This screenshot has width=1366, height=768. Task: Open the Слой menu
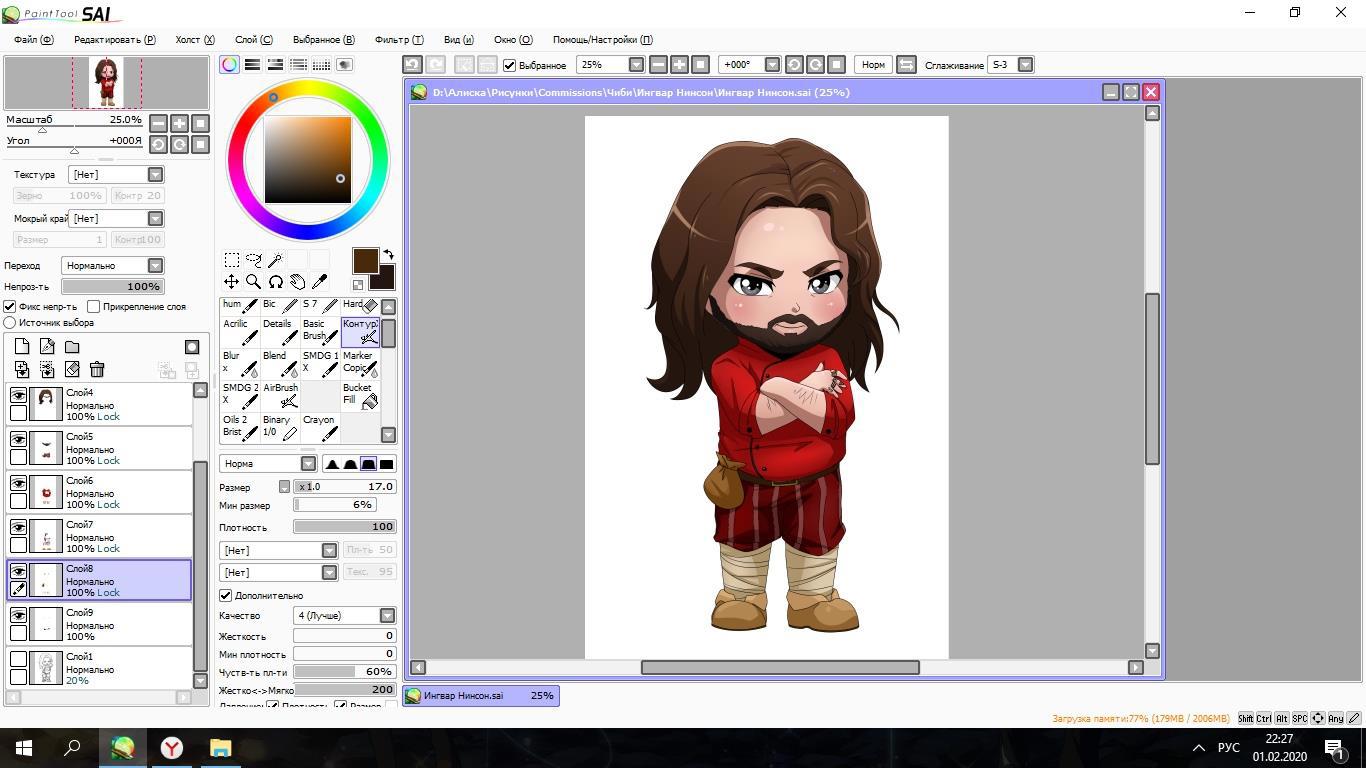tap(253, 40)
